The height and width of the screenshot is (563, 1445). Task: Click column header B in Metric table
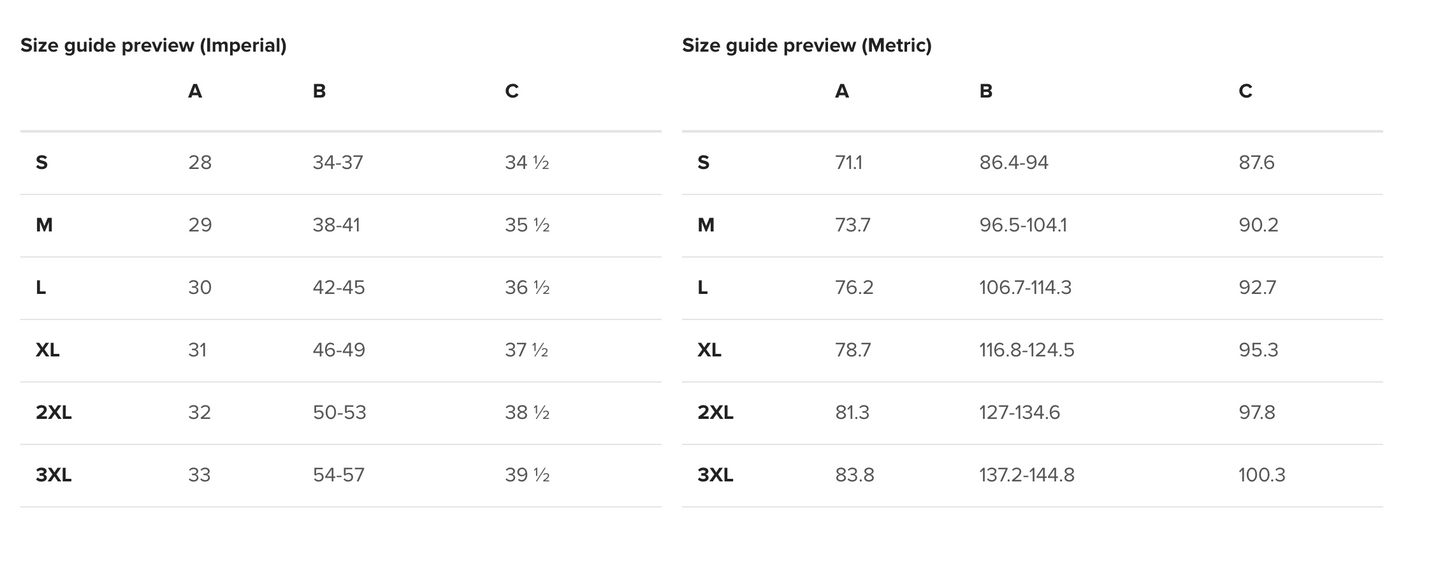[x=986, y=92]
